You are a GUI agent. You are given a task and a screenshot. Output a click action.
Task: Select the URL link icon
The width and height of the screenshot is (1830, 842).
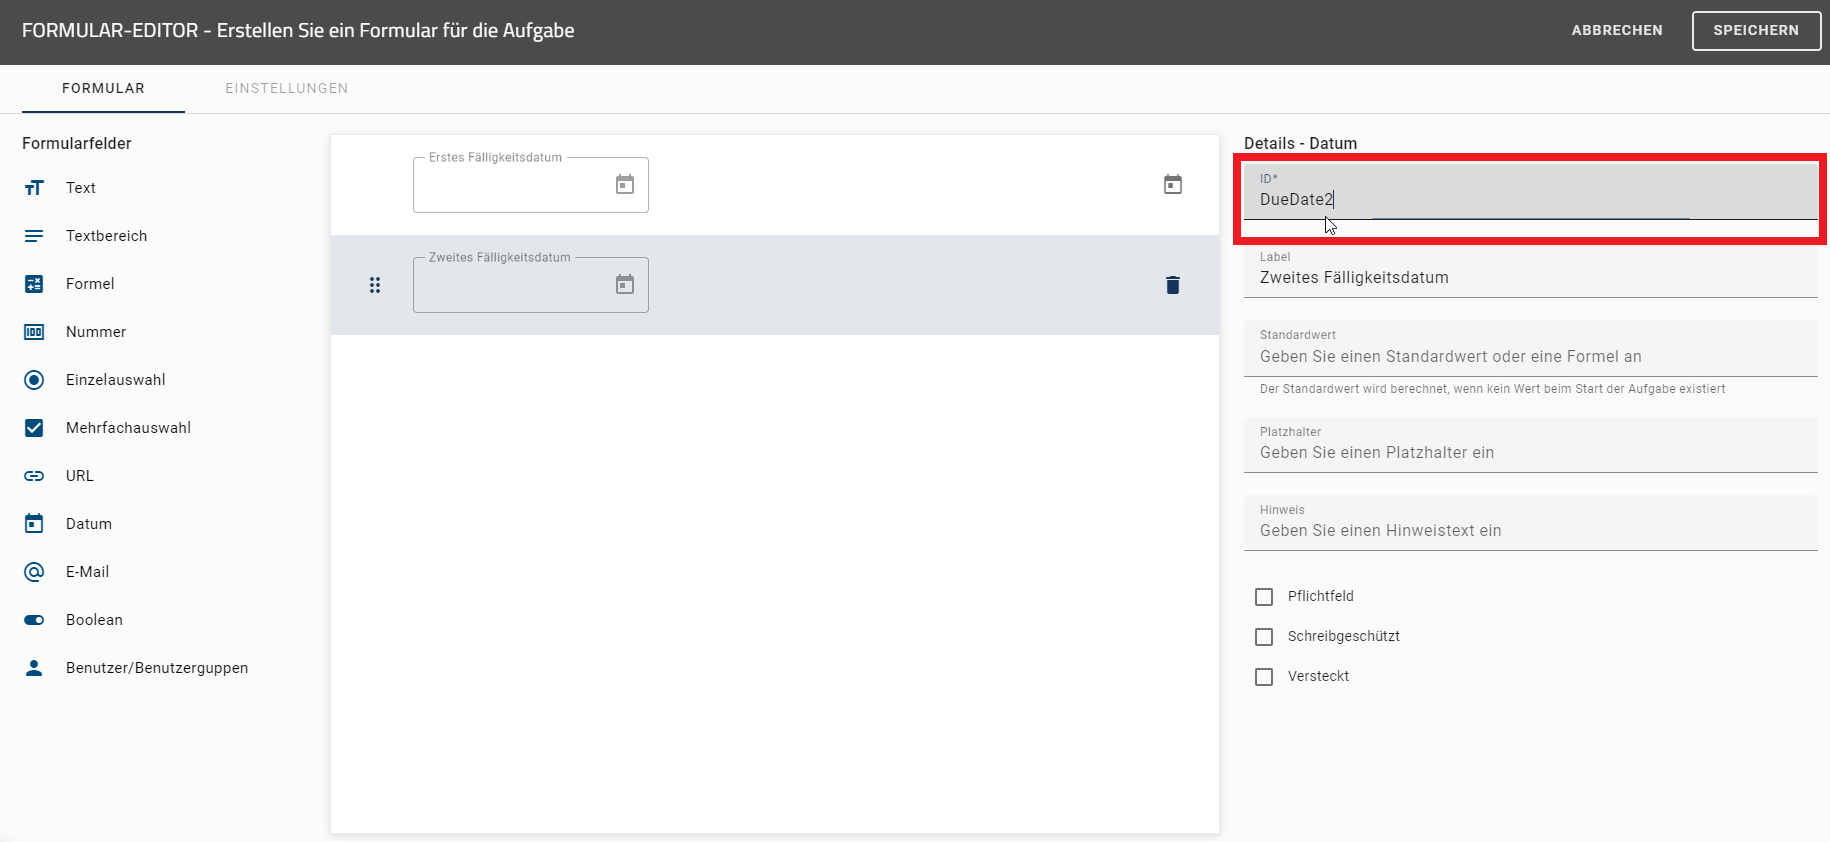(34, 476)
